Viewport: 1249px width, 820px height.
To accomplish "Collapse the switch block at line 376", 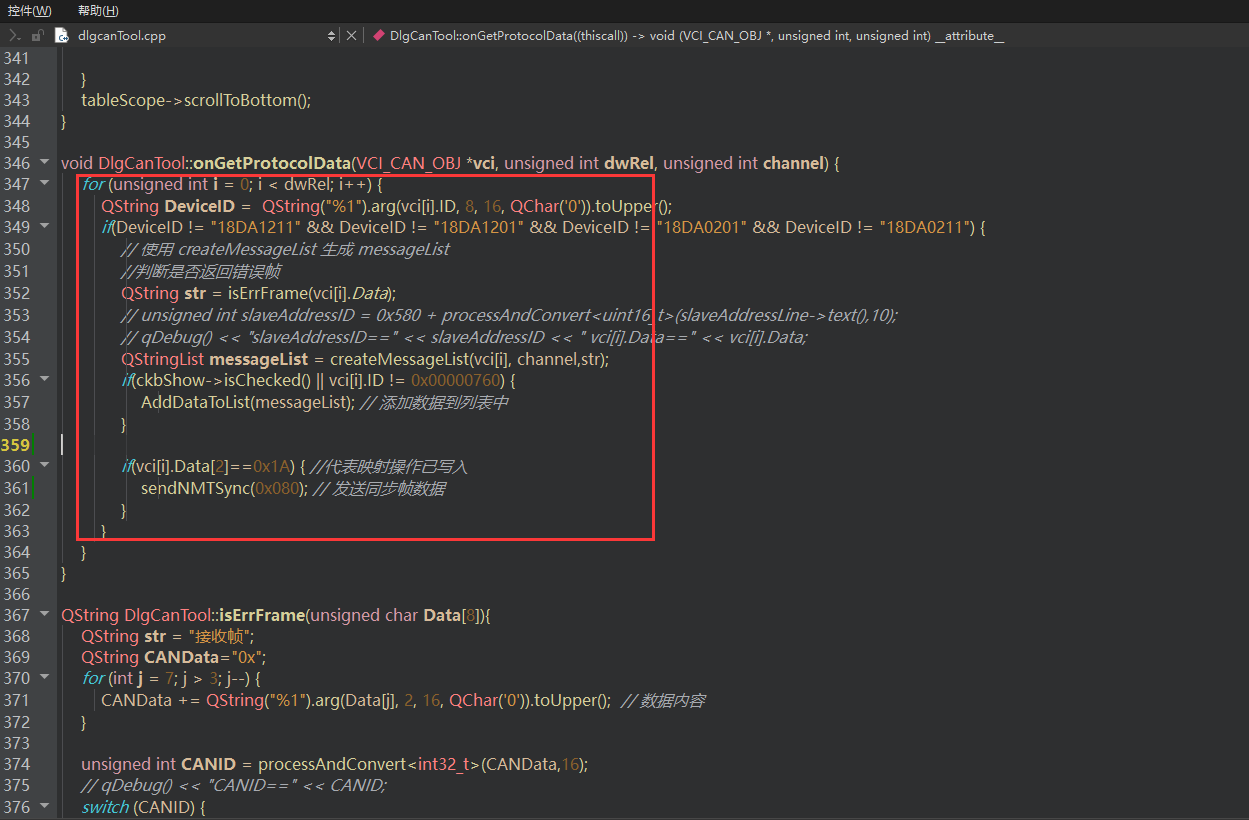I will pos(44,806).
